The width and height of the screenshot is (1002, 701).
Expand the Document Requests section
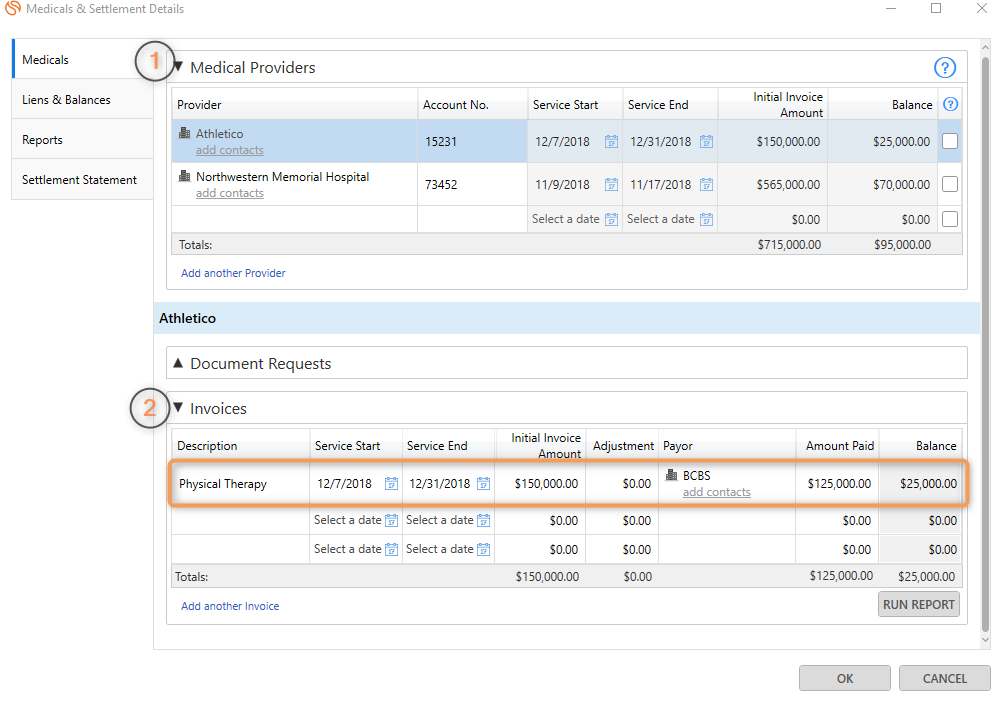click(179, 364)
